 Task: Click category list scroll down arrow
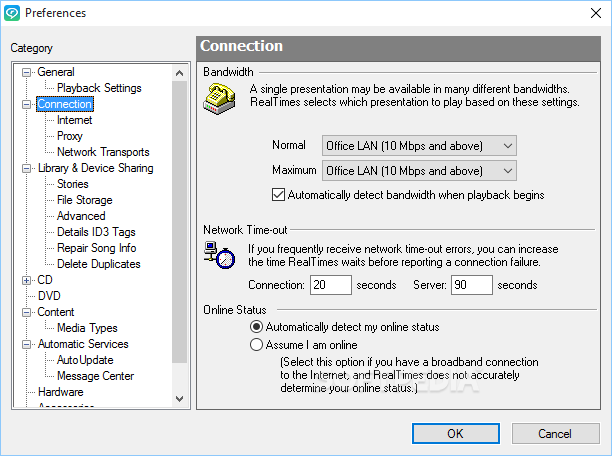pyautogui.click(x=180, y=399)
